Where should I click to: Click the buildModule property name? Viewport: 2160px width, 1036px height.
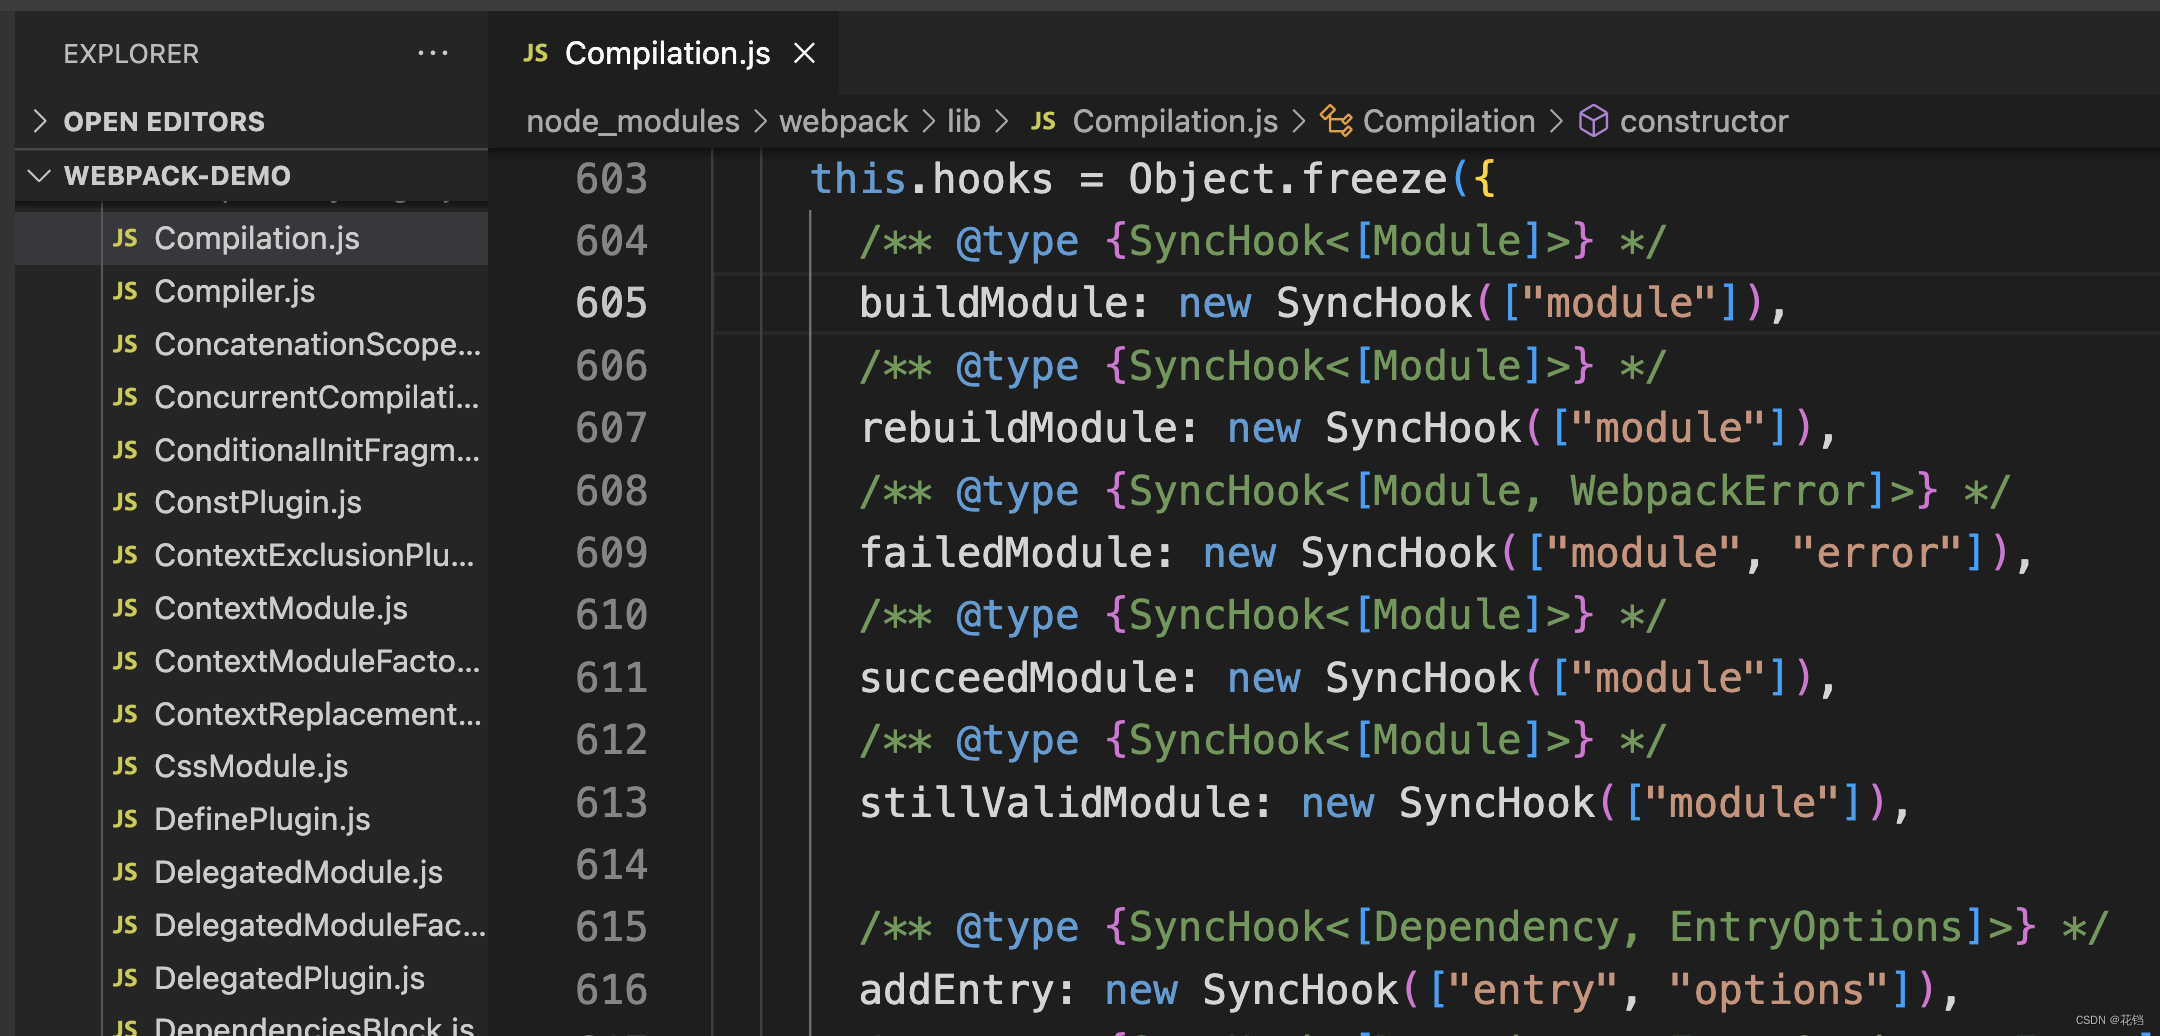tap(992, 303)
